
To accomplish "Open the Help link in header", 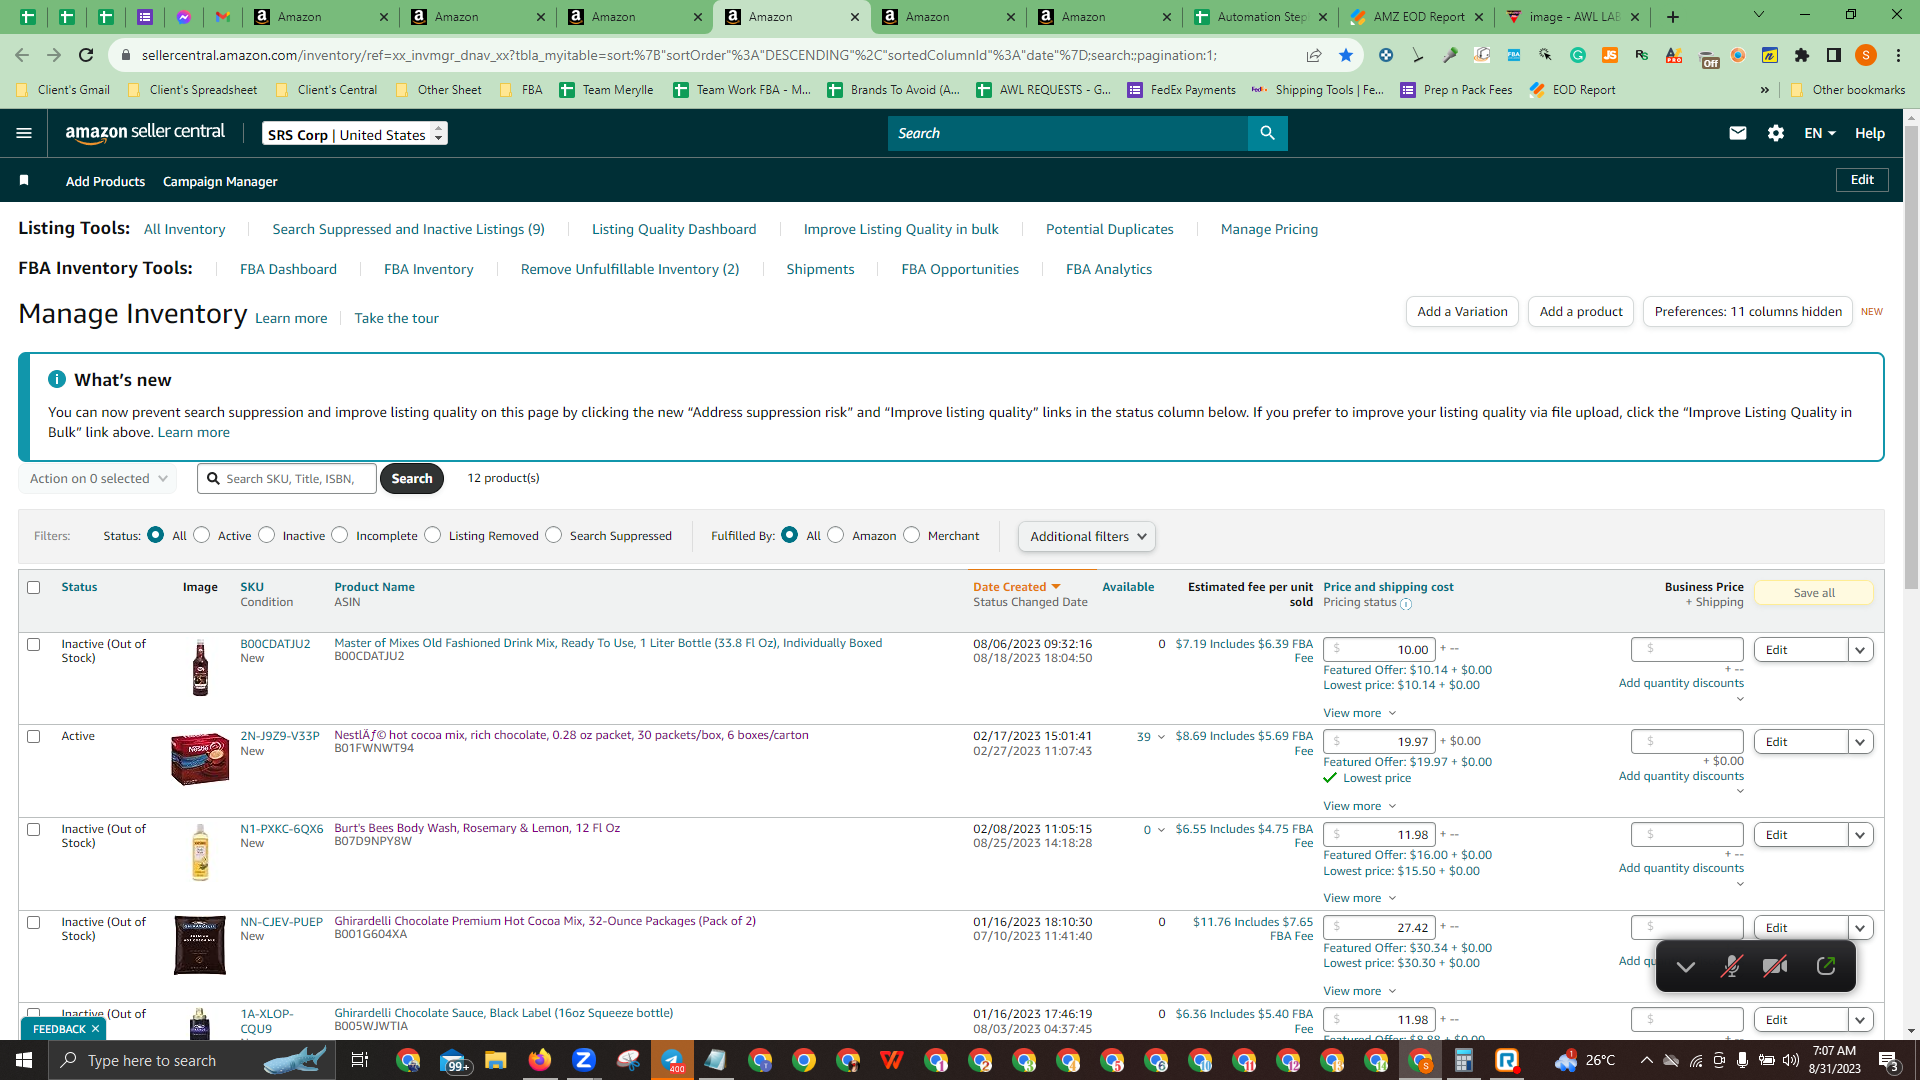I will pos(1870,133).
